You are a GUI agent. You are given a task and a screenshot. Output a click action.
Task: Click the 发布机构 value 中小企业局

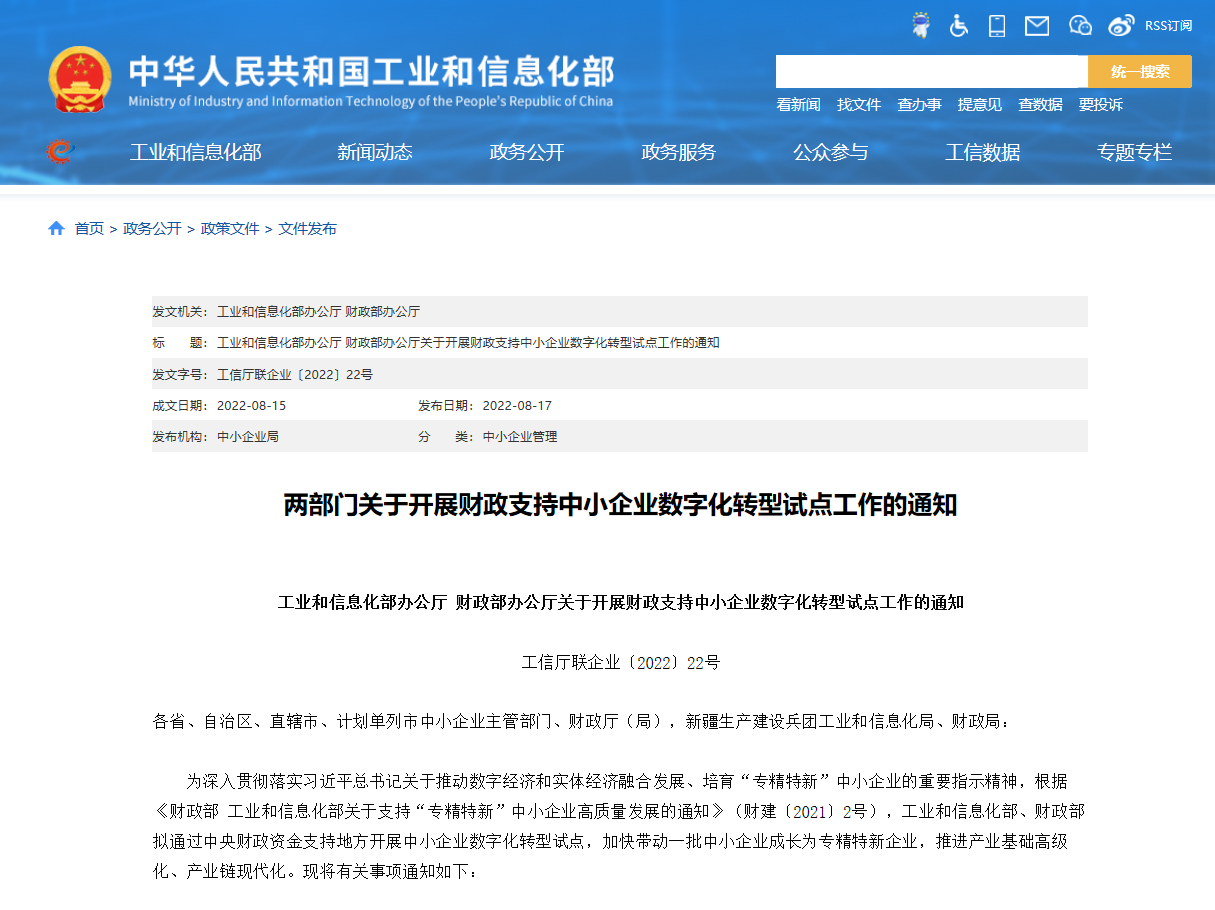click(248, 436)
